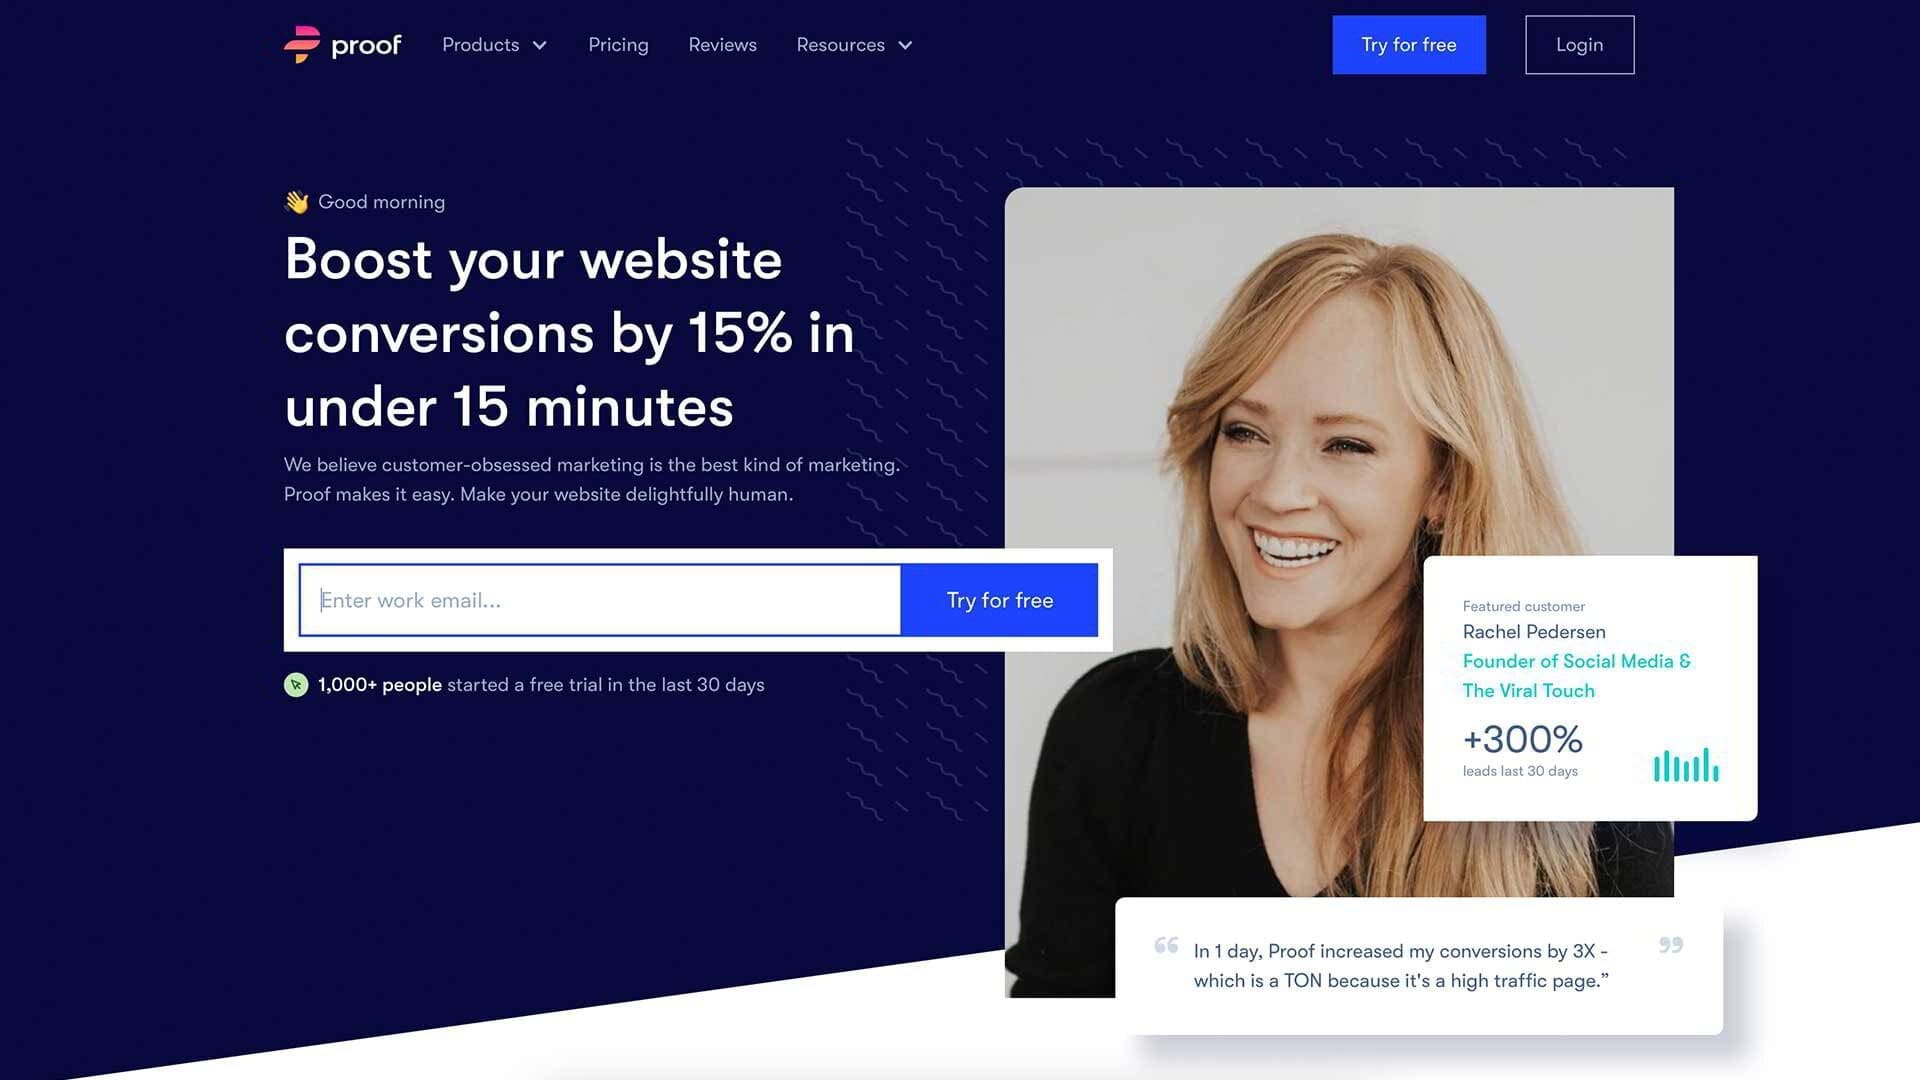Click the waving hand greeting icon
This screenshot has width=1920, height=1080.
pyautogui.click(x=295, y=200)
